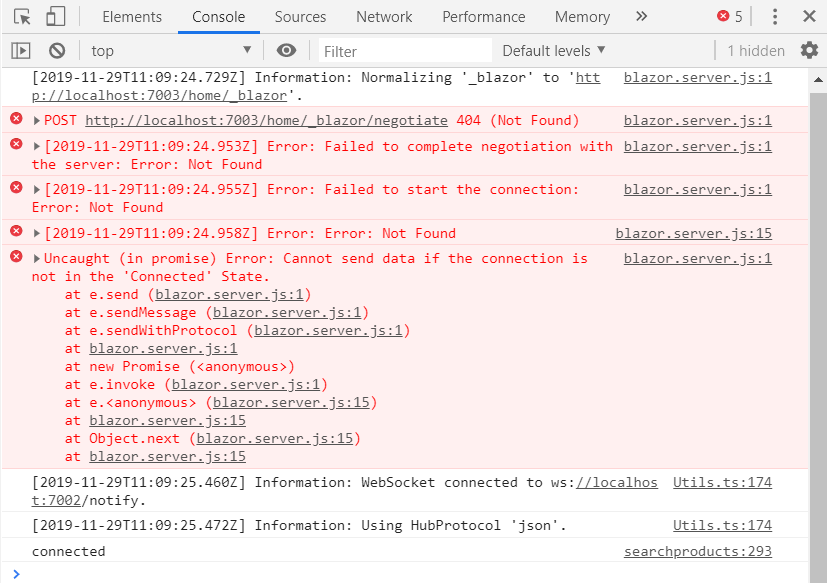Open the searchproducts:293 source link
This screenshot has height=583, width=827.
pos(698,551)
